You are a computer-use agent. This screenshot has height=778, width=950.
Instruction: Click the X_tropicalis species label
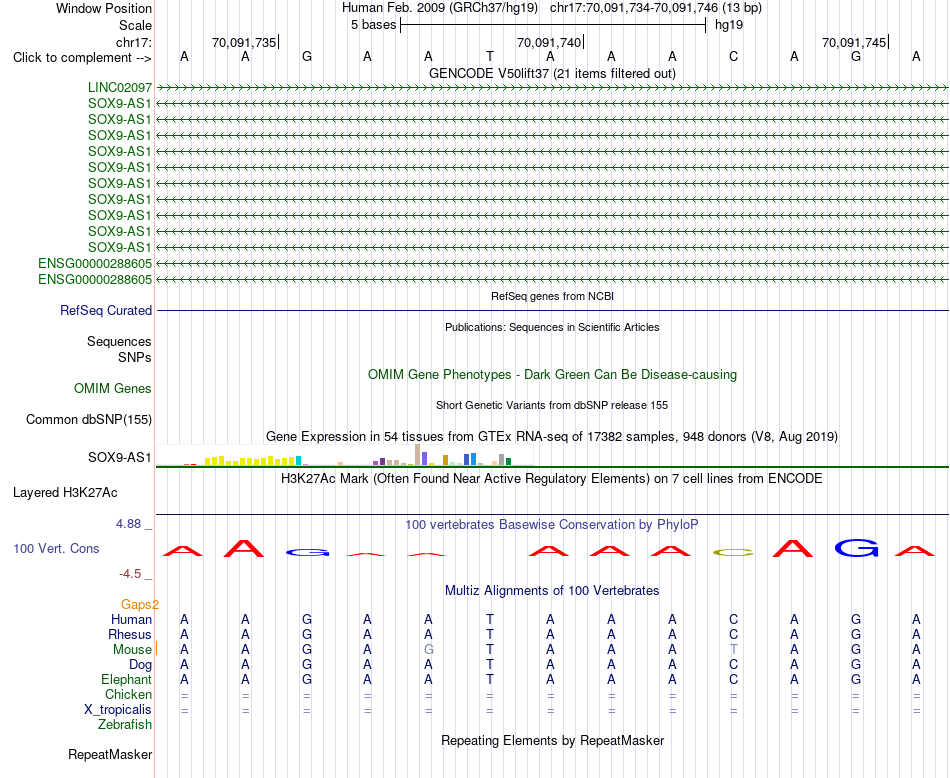118,710
